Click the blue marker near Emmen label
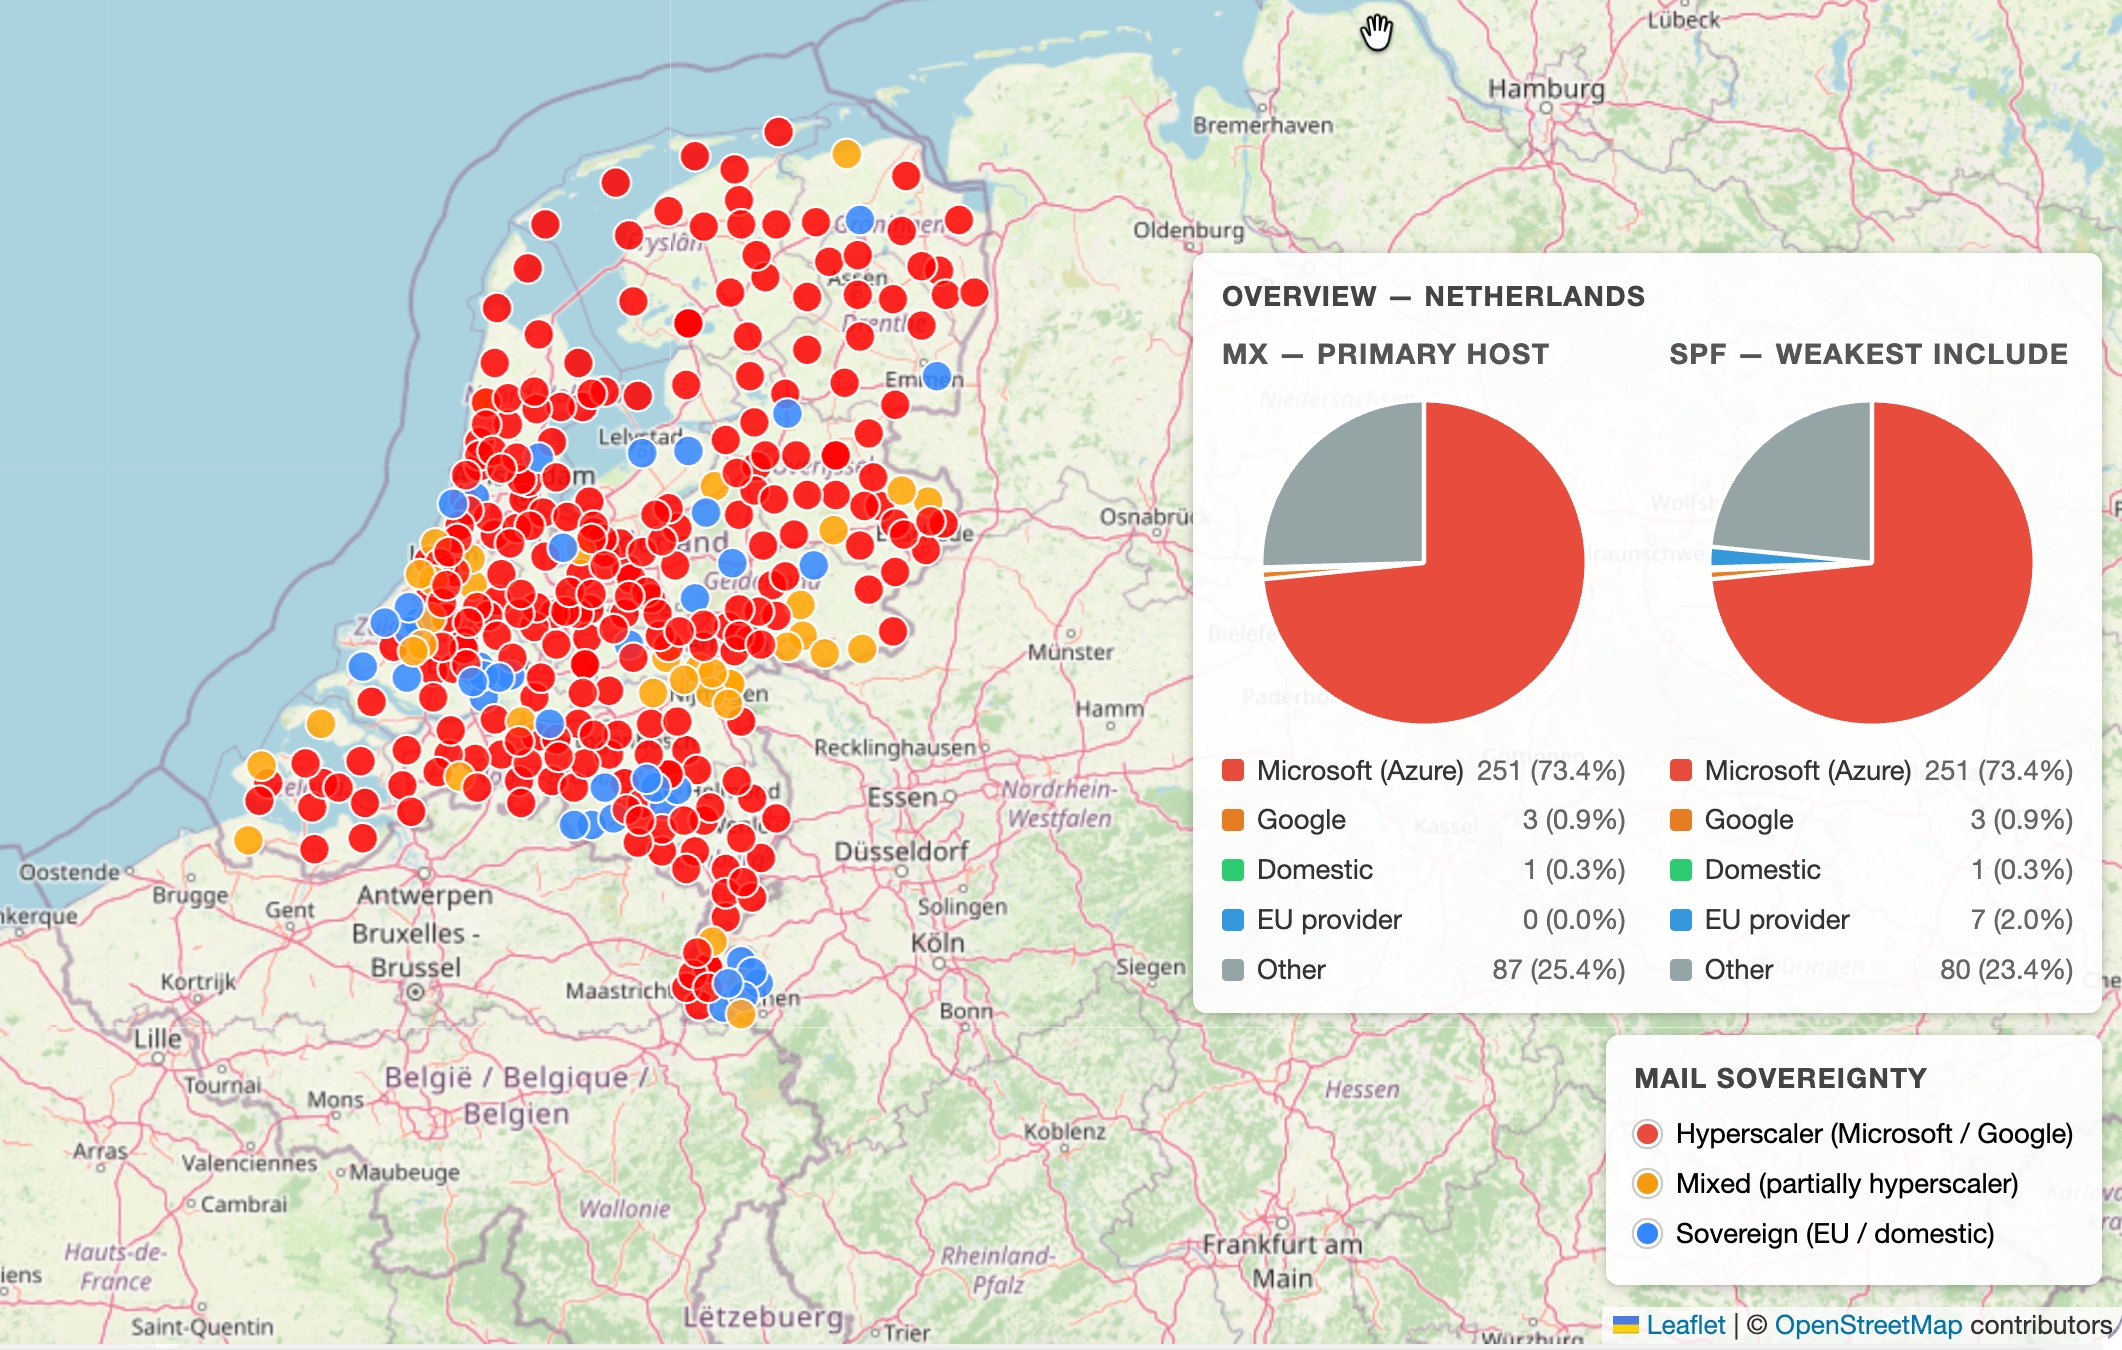Image resolution: width=2122 pixels, height=1350 pixels. click(x=937, y=376)
